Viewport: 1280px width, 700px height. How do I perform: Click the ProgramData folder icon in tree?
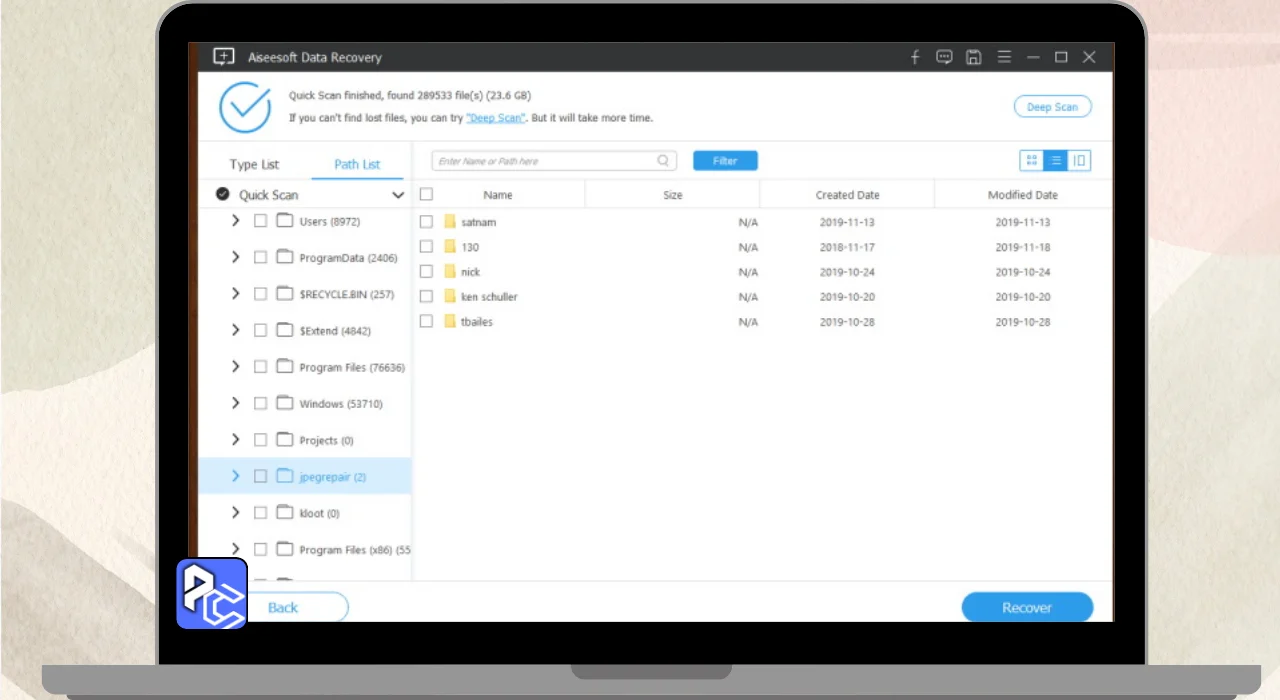(284, 257)
